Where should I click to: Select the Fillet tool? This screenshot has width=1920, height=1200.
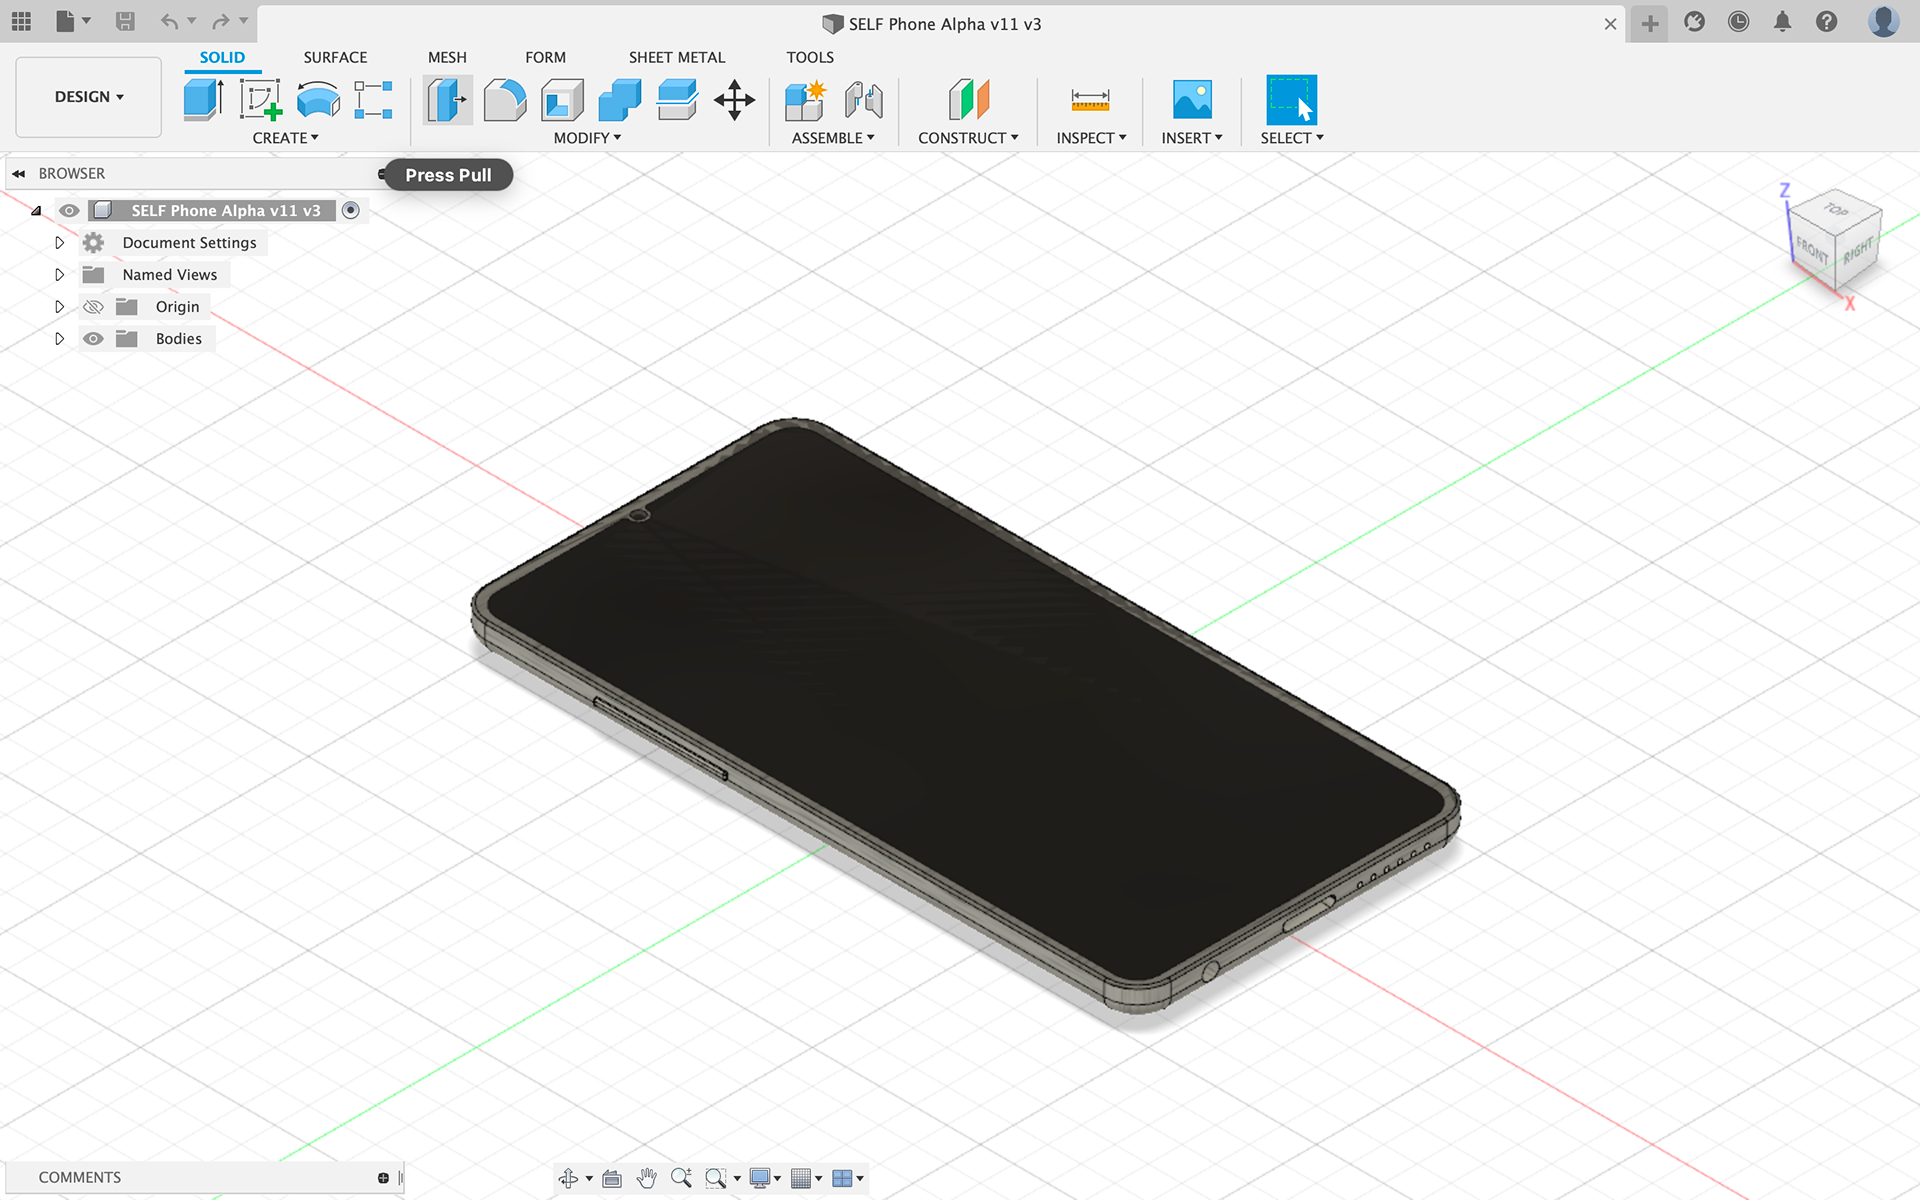[x=505, y=100]
